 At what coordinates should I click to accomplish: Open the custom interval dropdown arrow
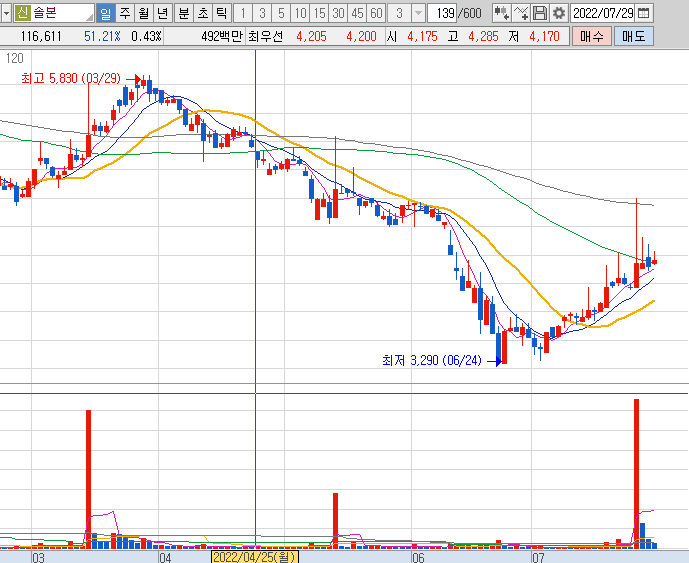pyautogui.click(x=419, y=13)
